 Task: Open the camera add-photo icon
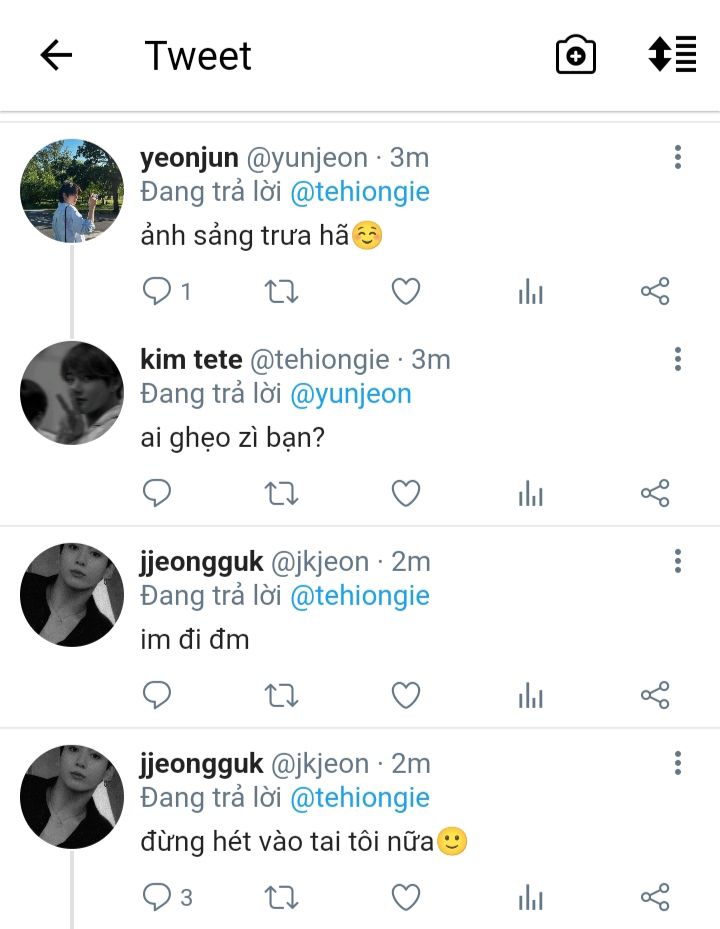coord(575,55)
